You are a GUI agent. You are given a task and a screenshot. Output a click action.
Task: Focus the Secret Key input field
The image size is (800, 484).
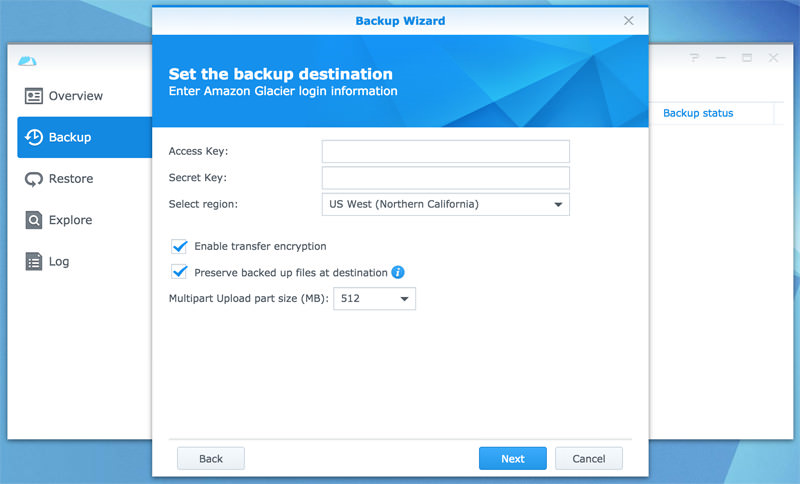(x=445, y=178)
